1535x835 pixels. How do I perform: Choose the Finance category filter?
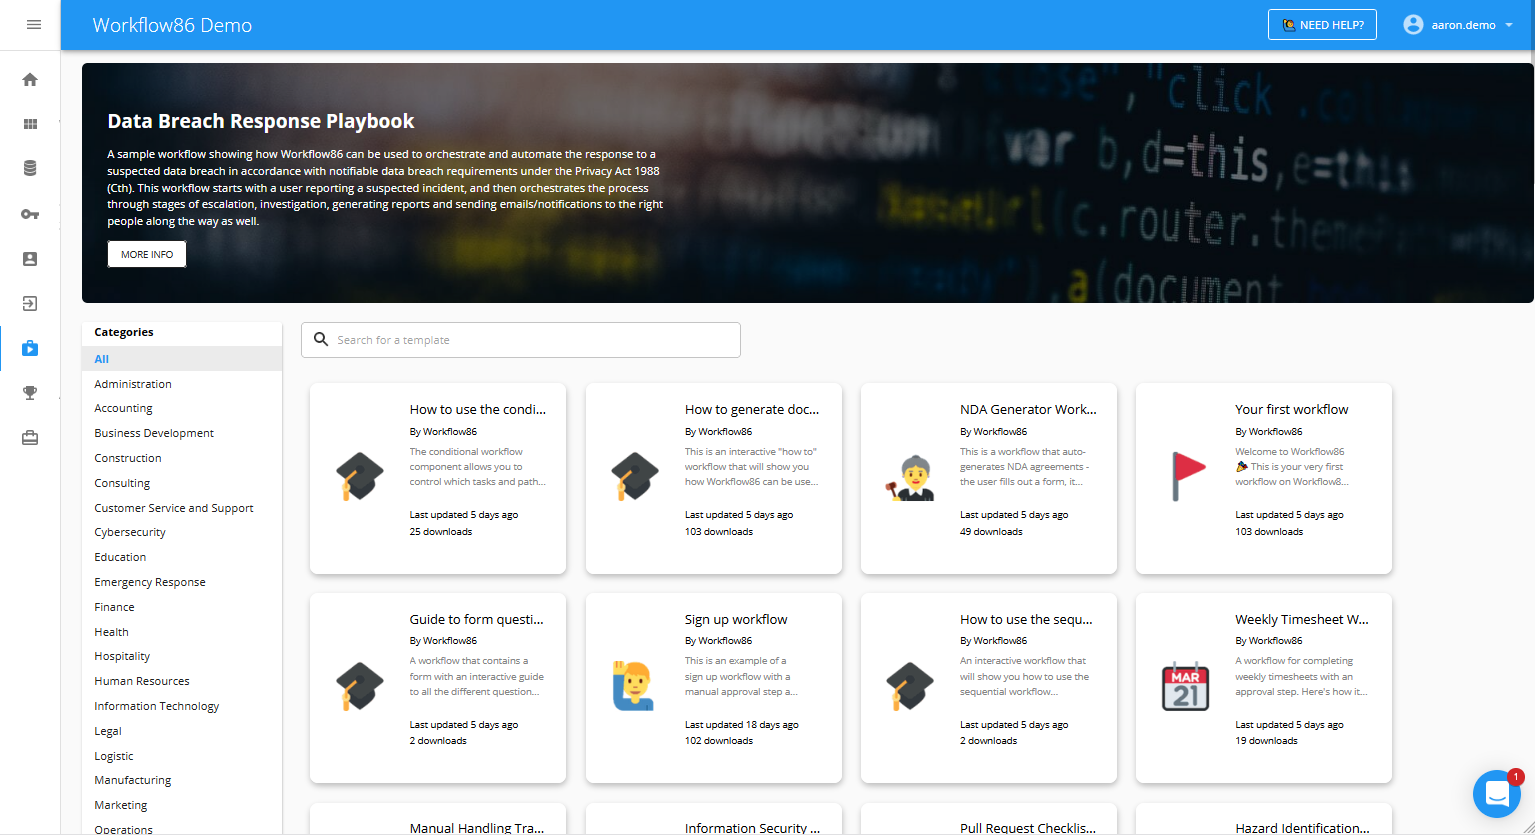pyautogui.click(x=114, y=607)
